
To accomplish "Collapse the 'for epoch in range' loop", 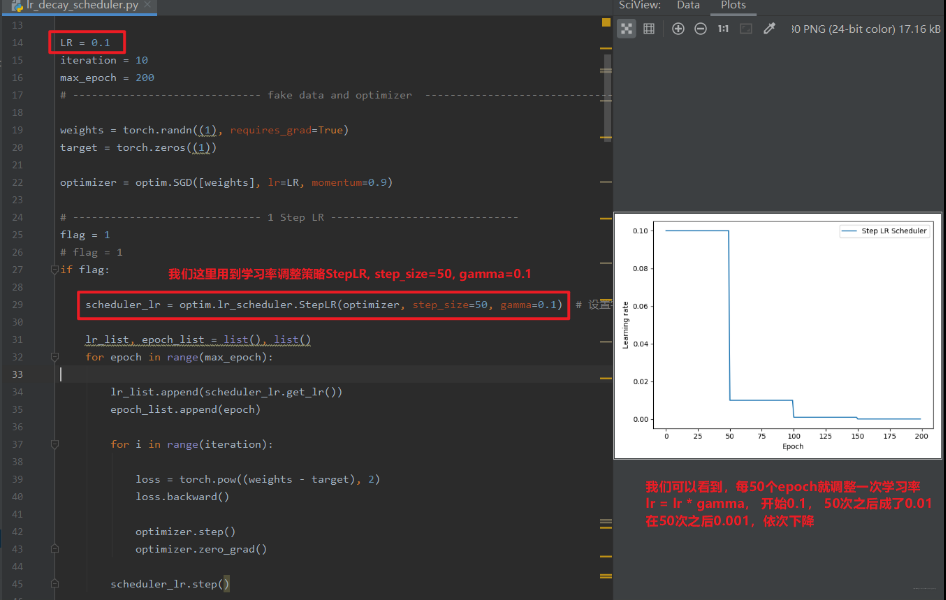I will click(54, 357).
